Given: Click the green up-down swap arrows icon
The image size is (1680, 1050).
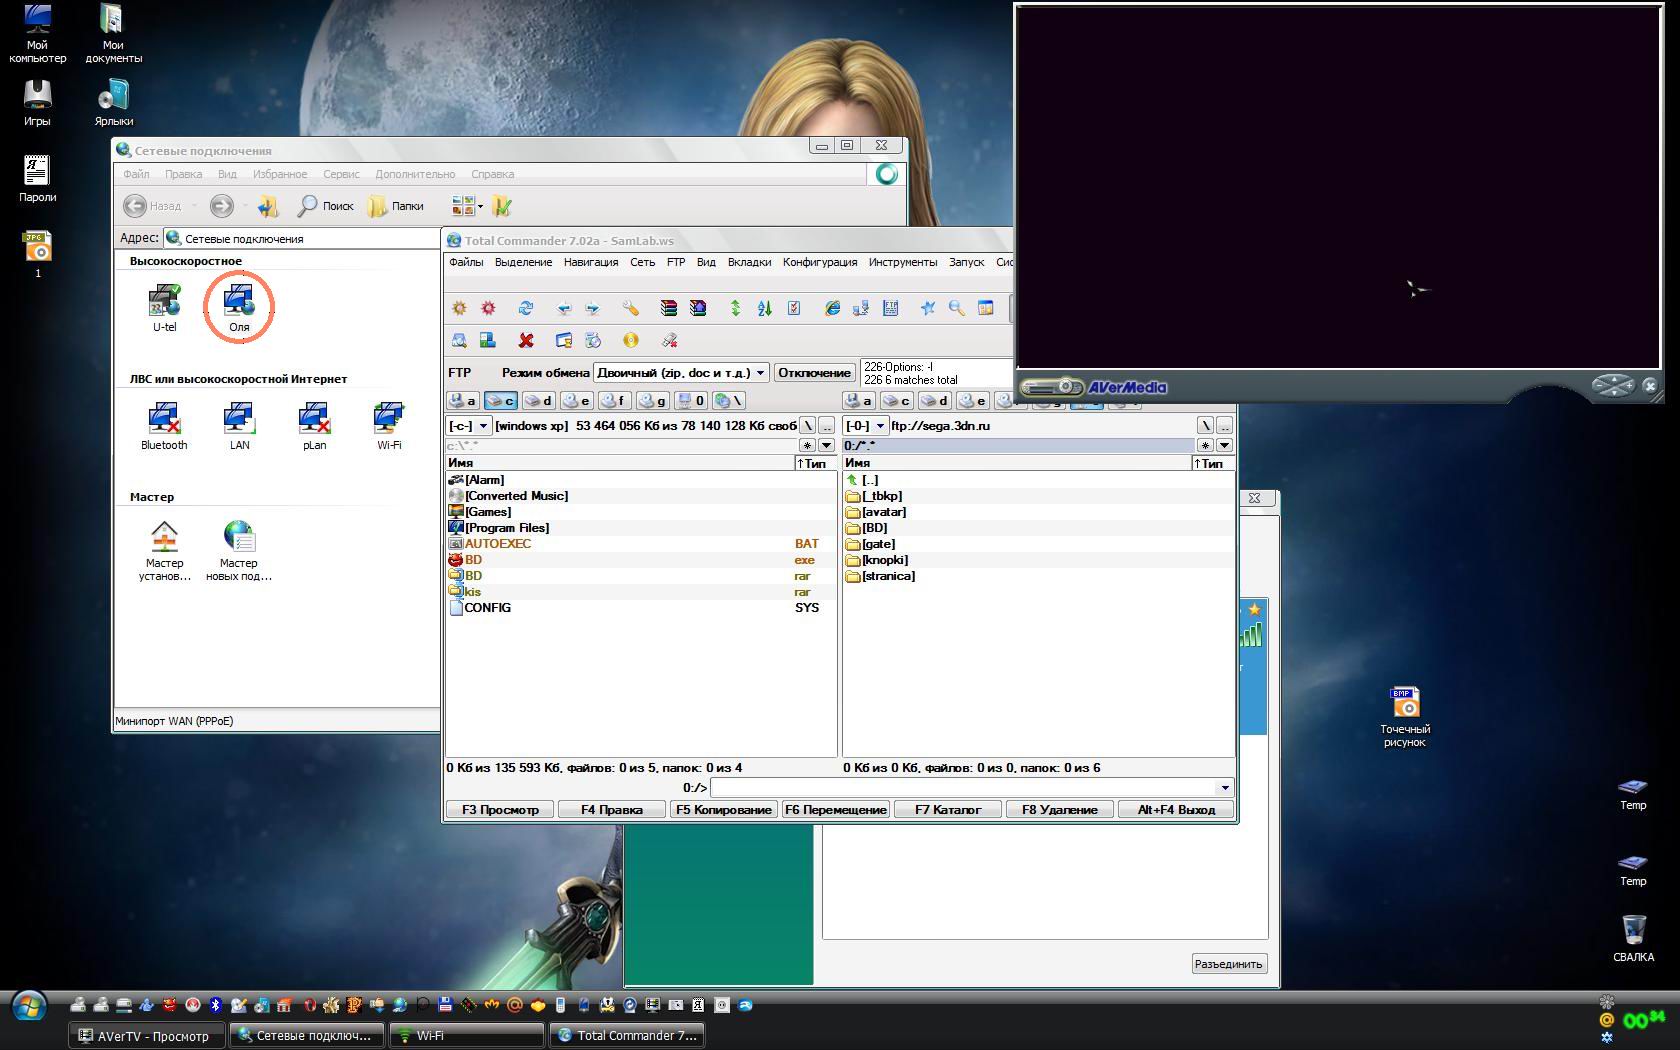Looking at the screenshot, I should coord(735,308).
